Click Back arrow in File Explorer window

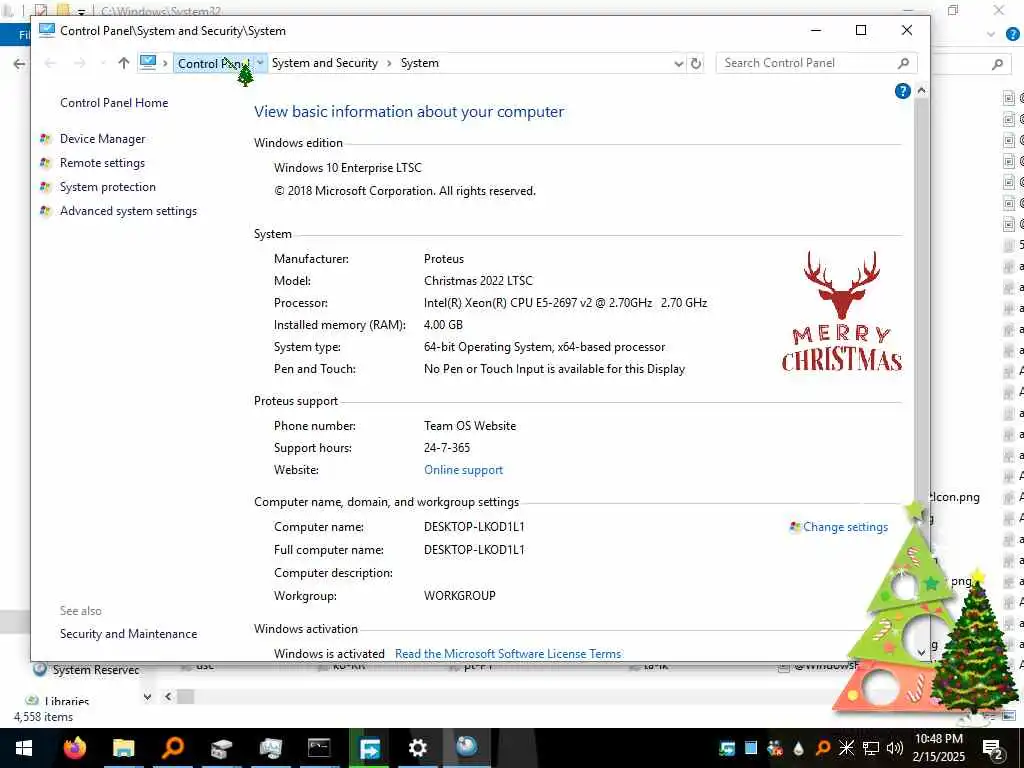click(x=19, y=63)
